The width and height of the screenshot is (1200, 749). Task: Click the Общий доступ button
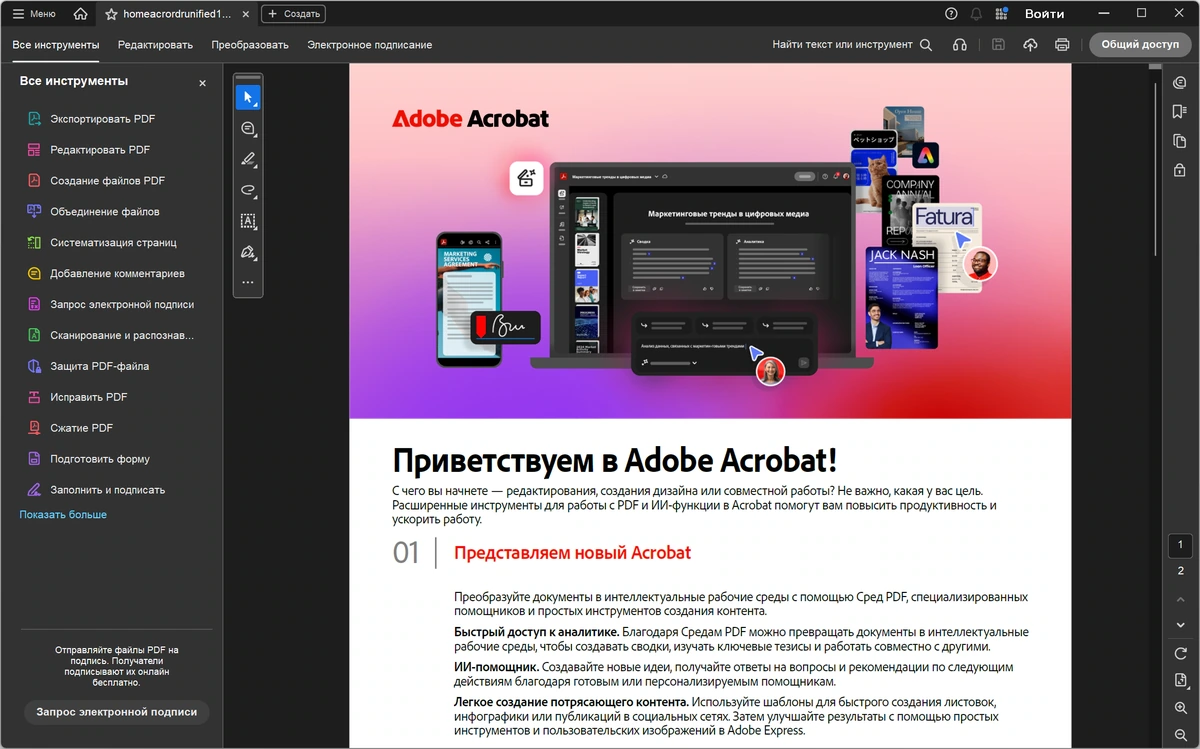click(1140, 45)
